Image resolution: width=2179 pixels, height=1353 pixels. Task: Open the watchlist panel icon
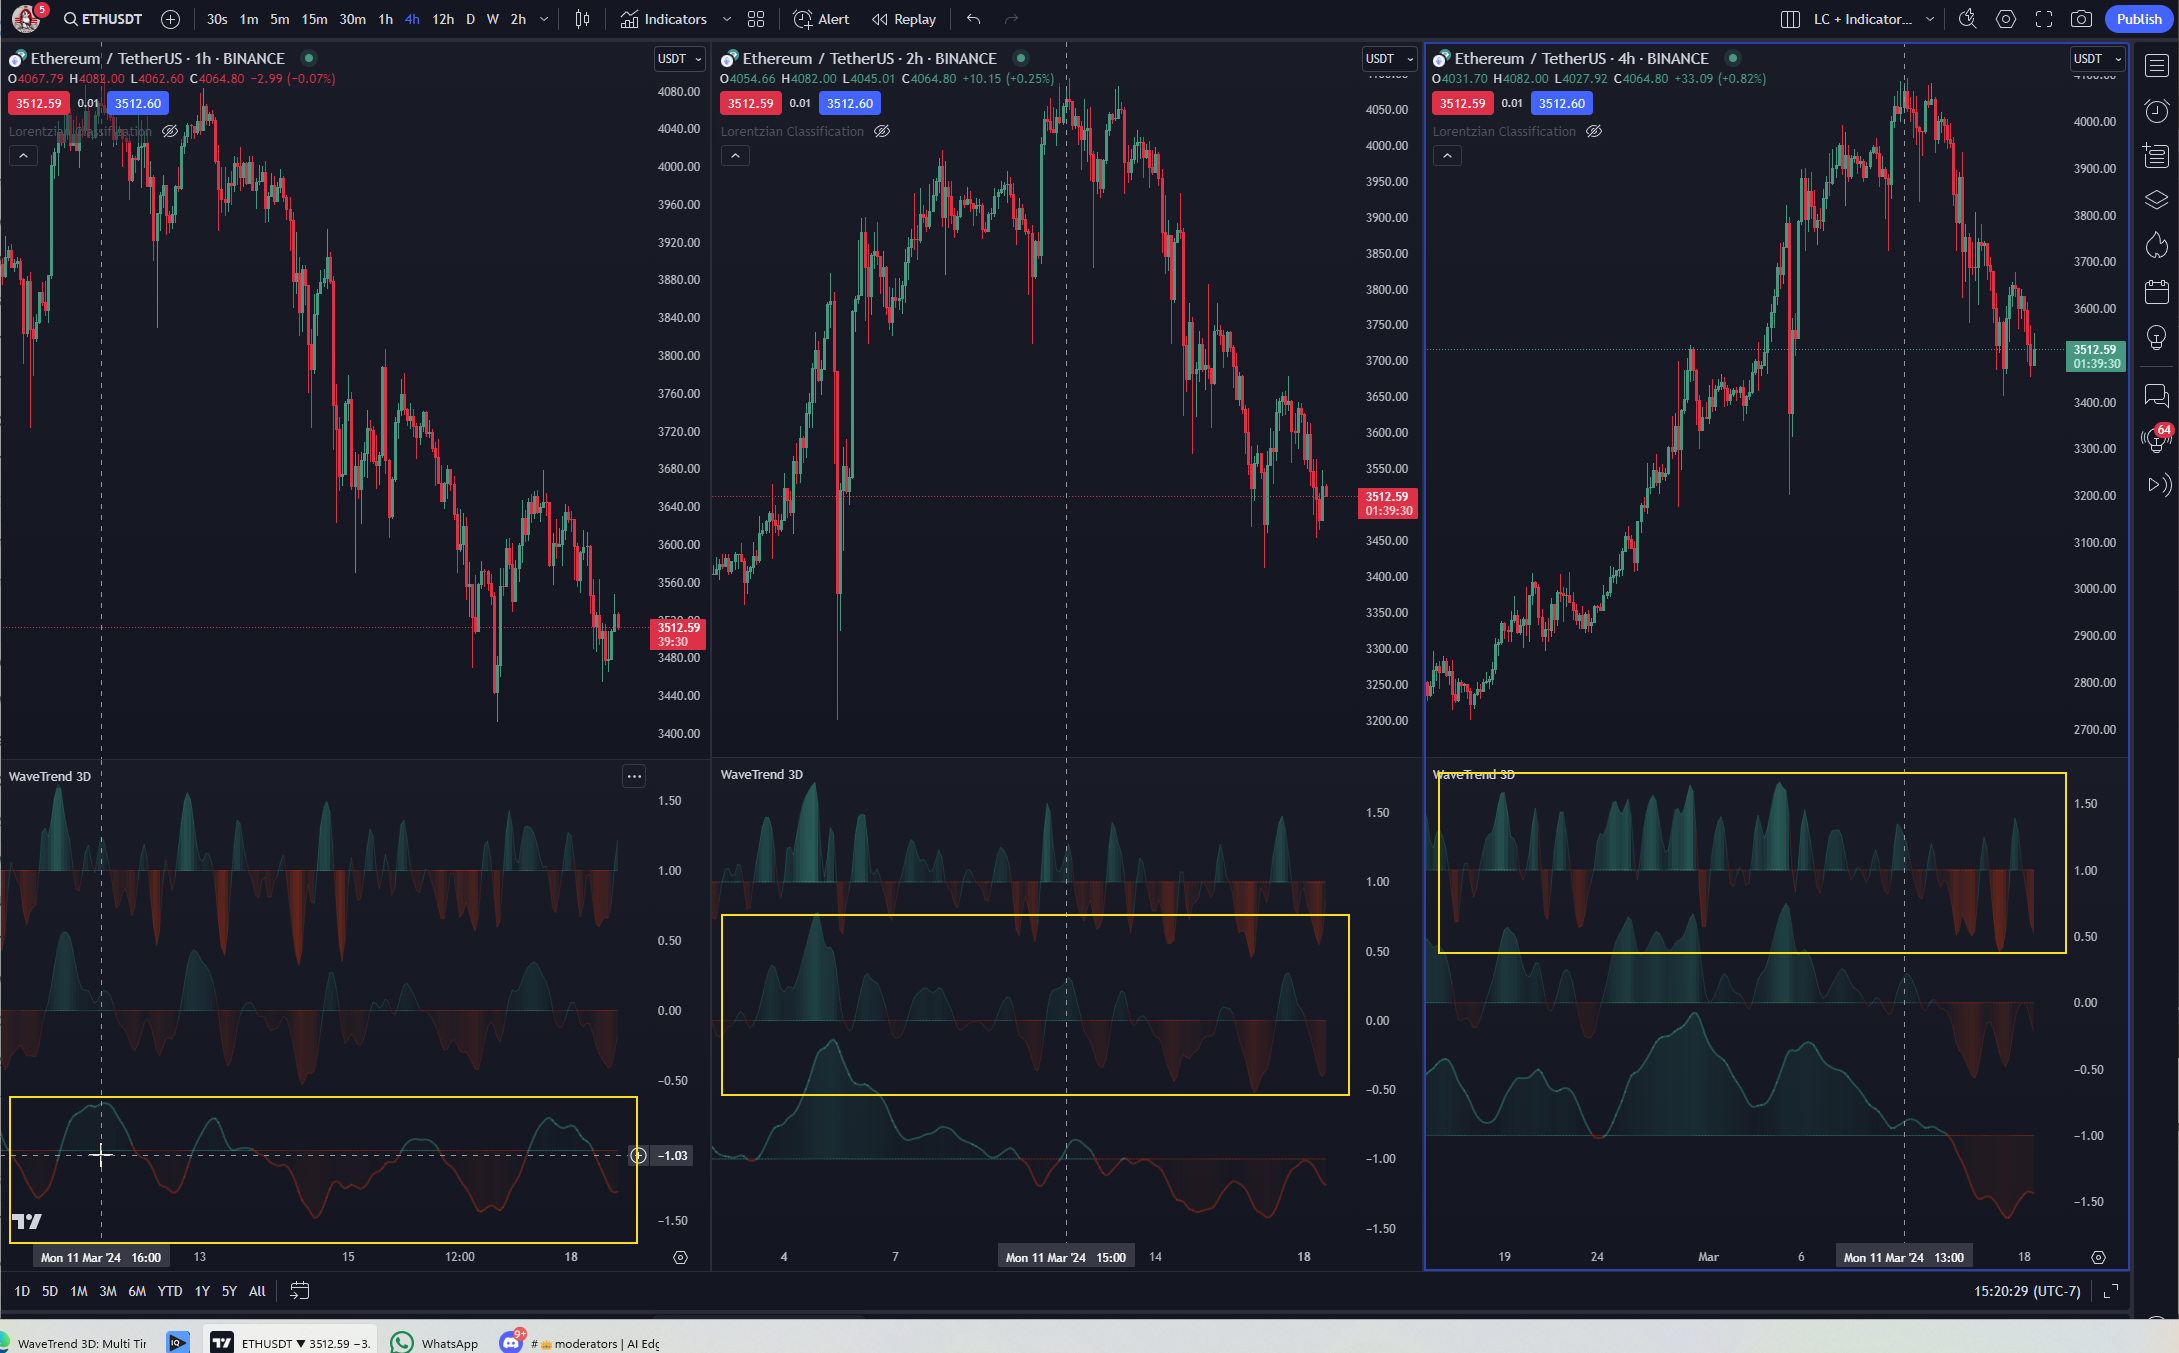[2156, 66]
